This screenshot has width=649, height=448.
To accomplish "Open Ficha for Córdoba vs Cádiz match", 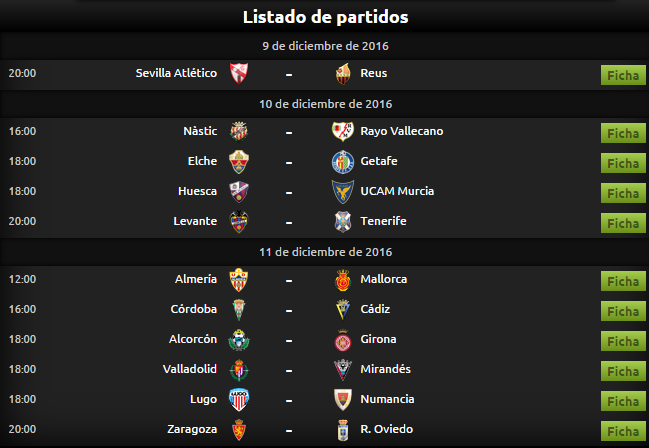I will (x=623, y=311).
